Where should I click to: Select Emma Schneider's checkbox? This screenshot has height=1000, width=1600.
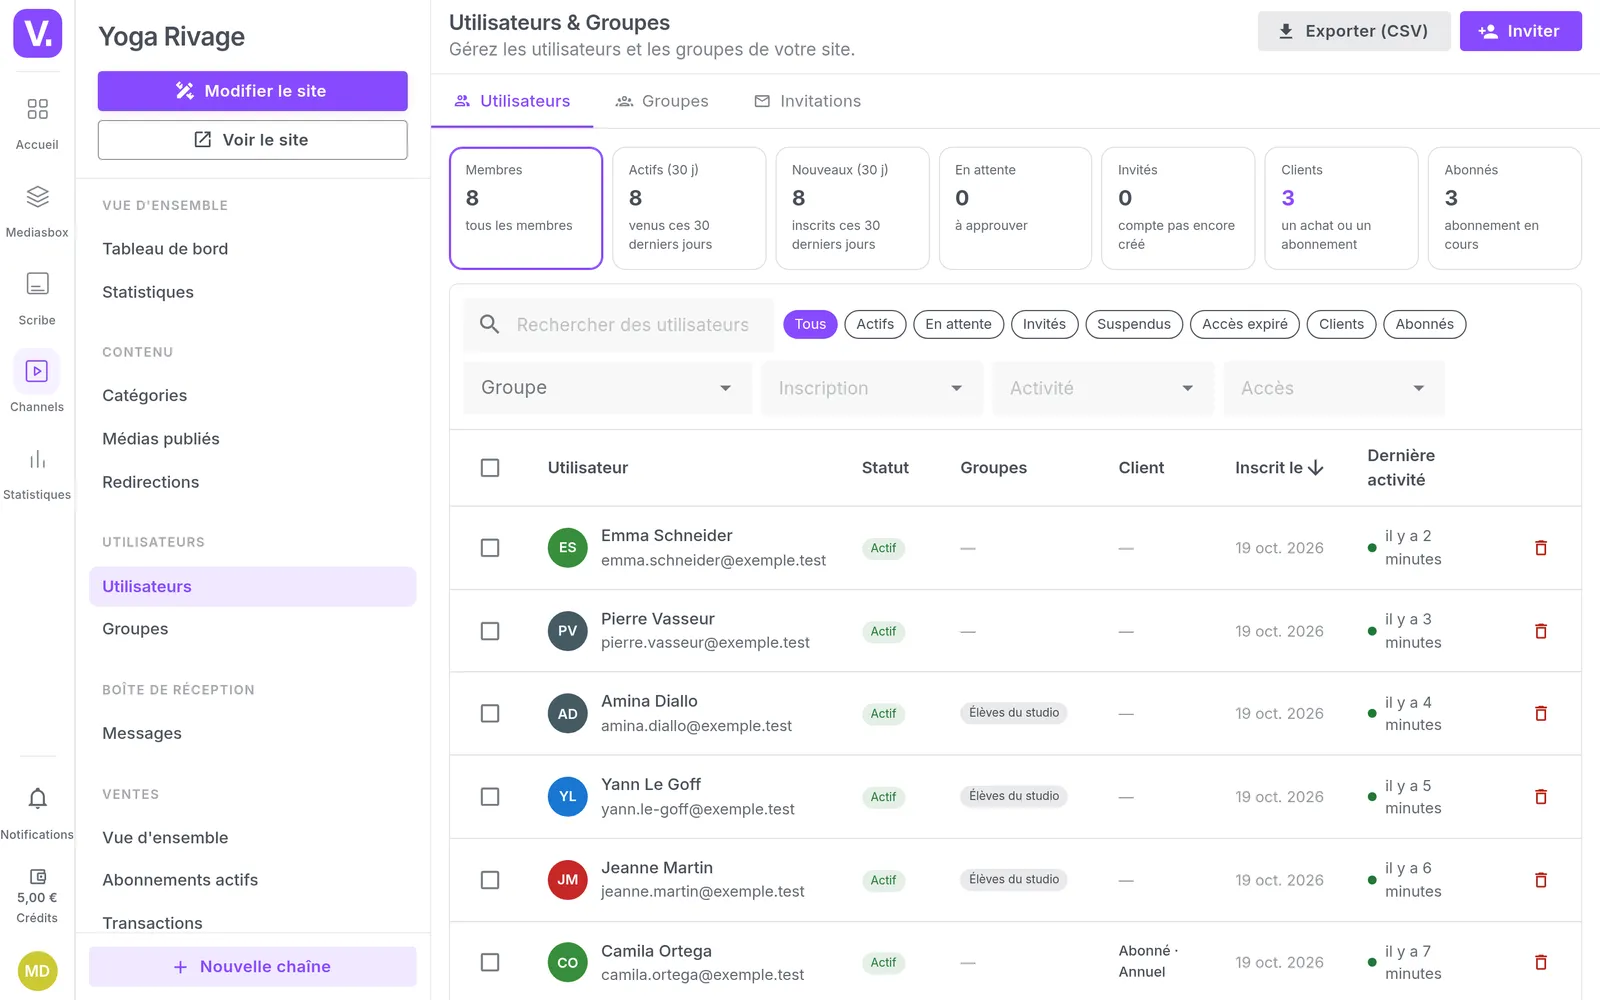coord(490,548)
